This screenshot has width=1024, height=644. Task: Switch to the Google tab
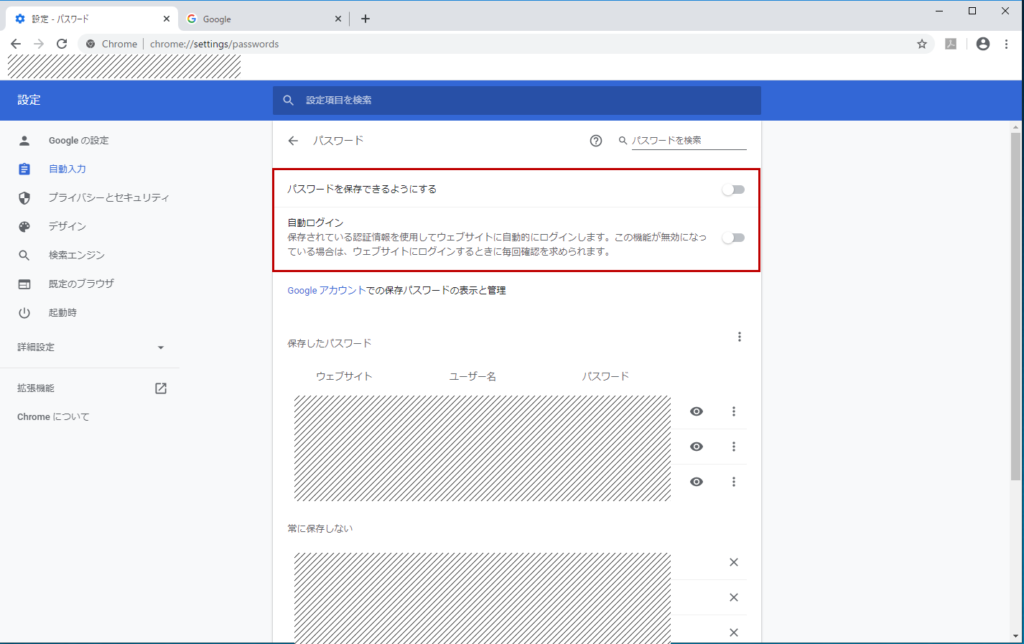tap(263, 19)
